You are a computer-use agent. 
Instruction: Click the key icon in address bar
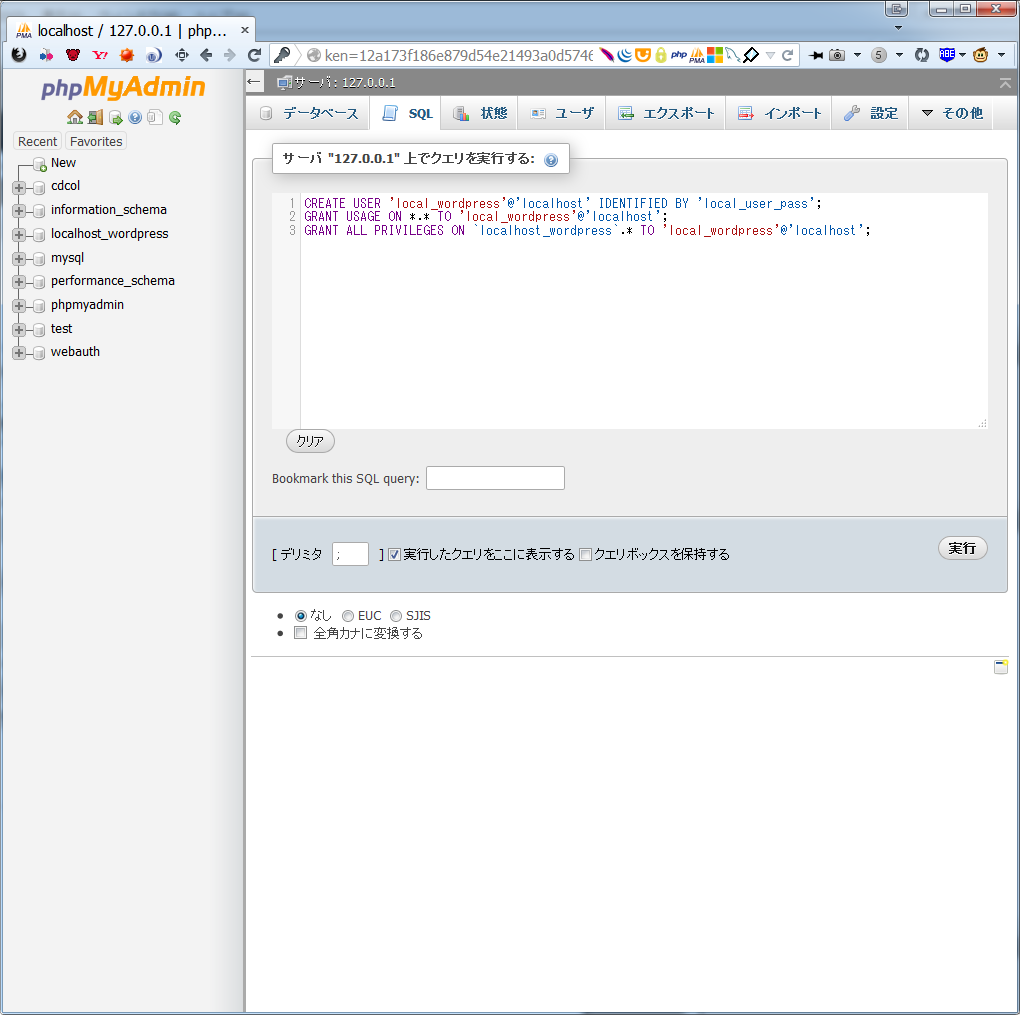coord(282,55)
